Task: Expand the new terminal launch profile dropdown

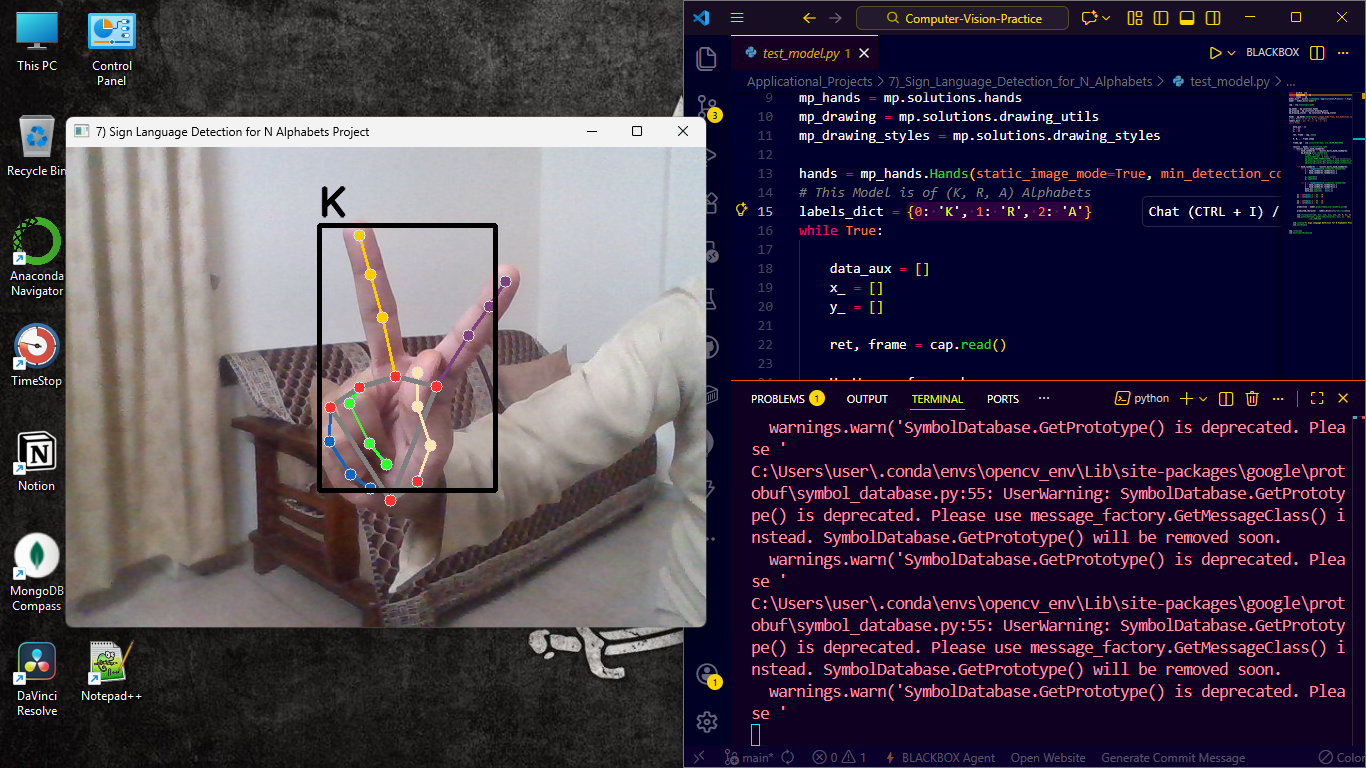Action: pos(1203,398)
